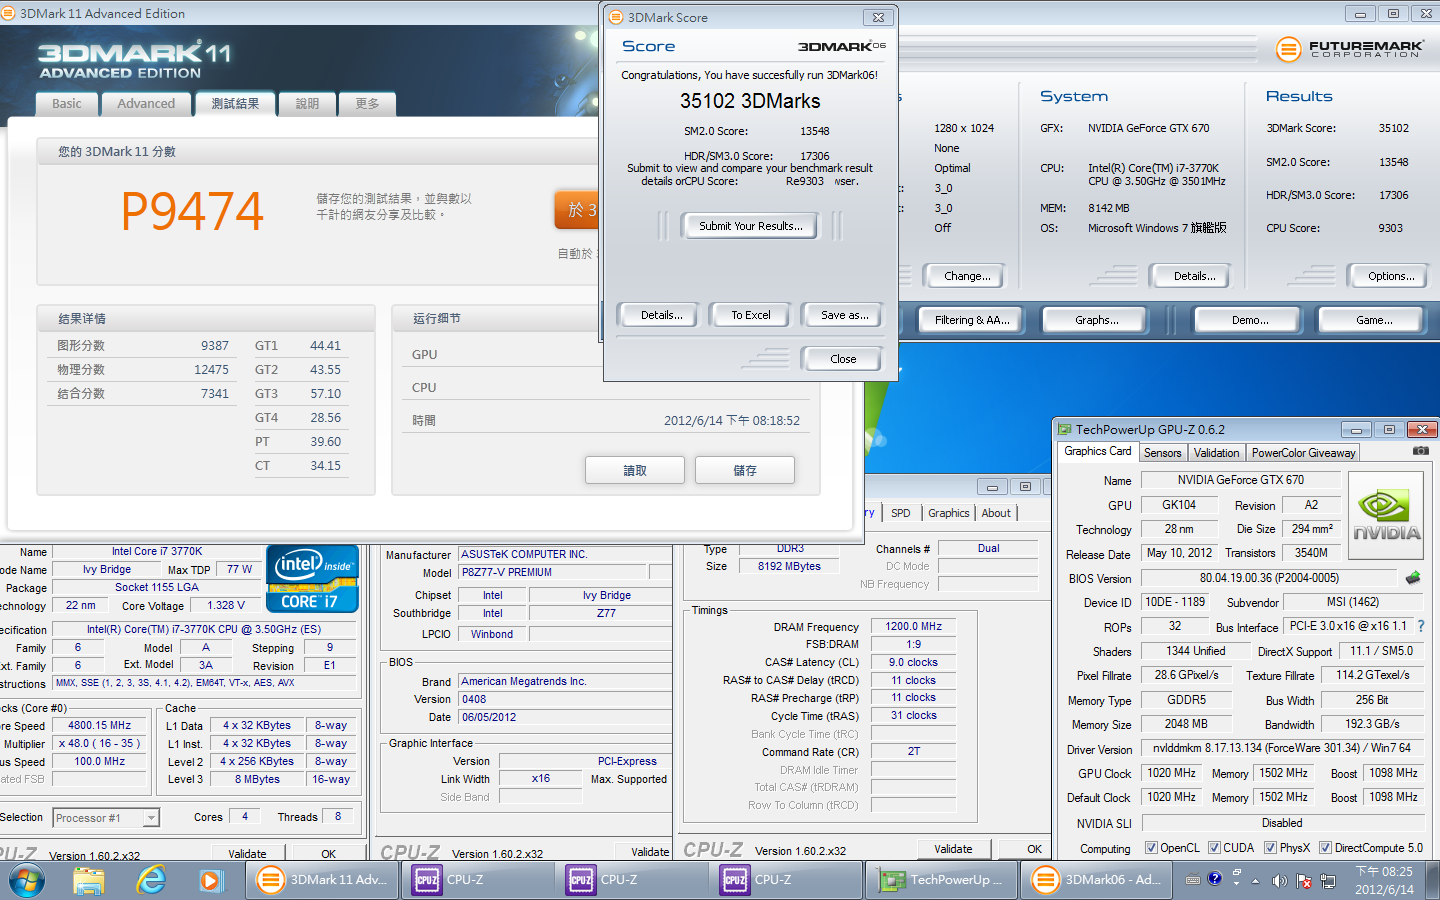Click the Save as... button
This screenshot has height=900, width=1440.
tap(845, 315)
